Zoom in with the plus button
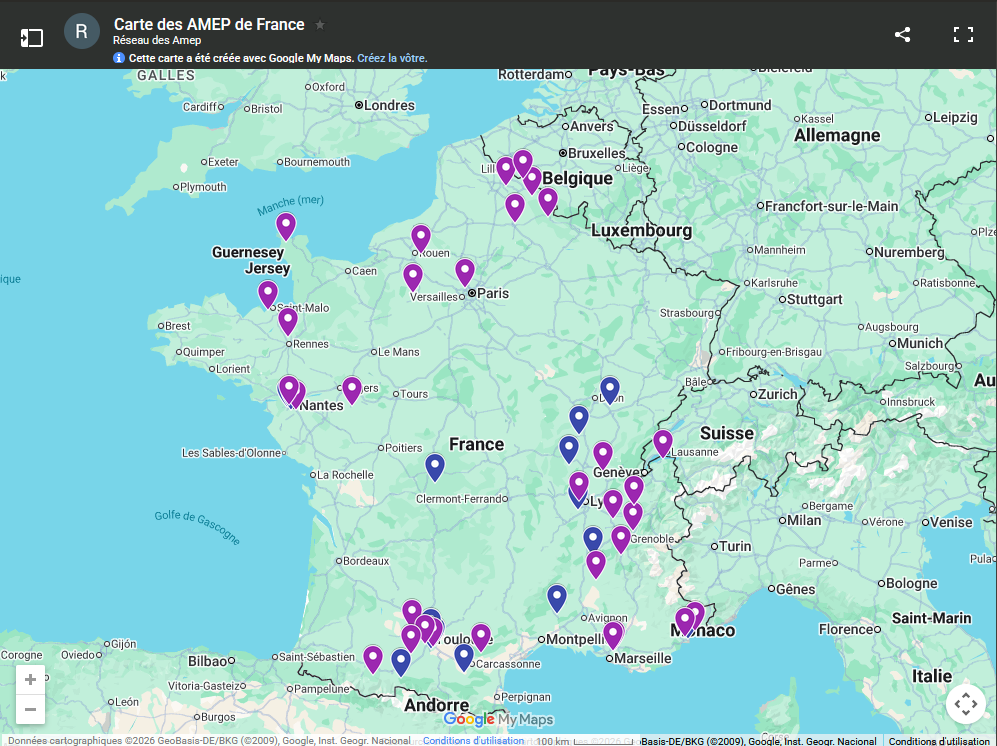 pos(30,680)
